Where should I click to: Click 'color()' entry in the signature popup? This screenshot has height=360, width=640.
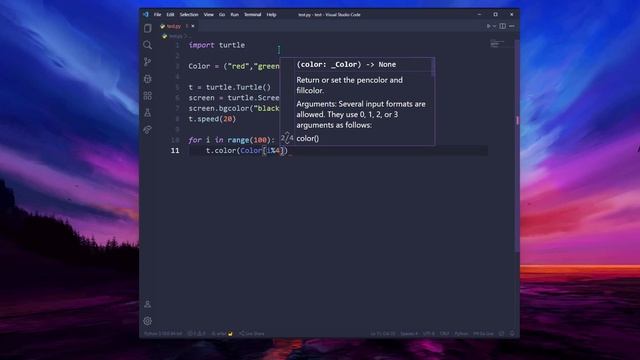[x=308, y=138]
